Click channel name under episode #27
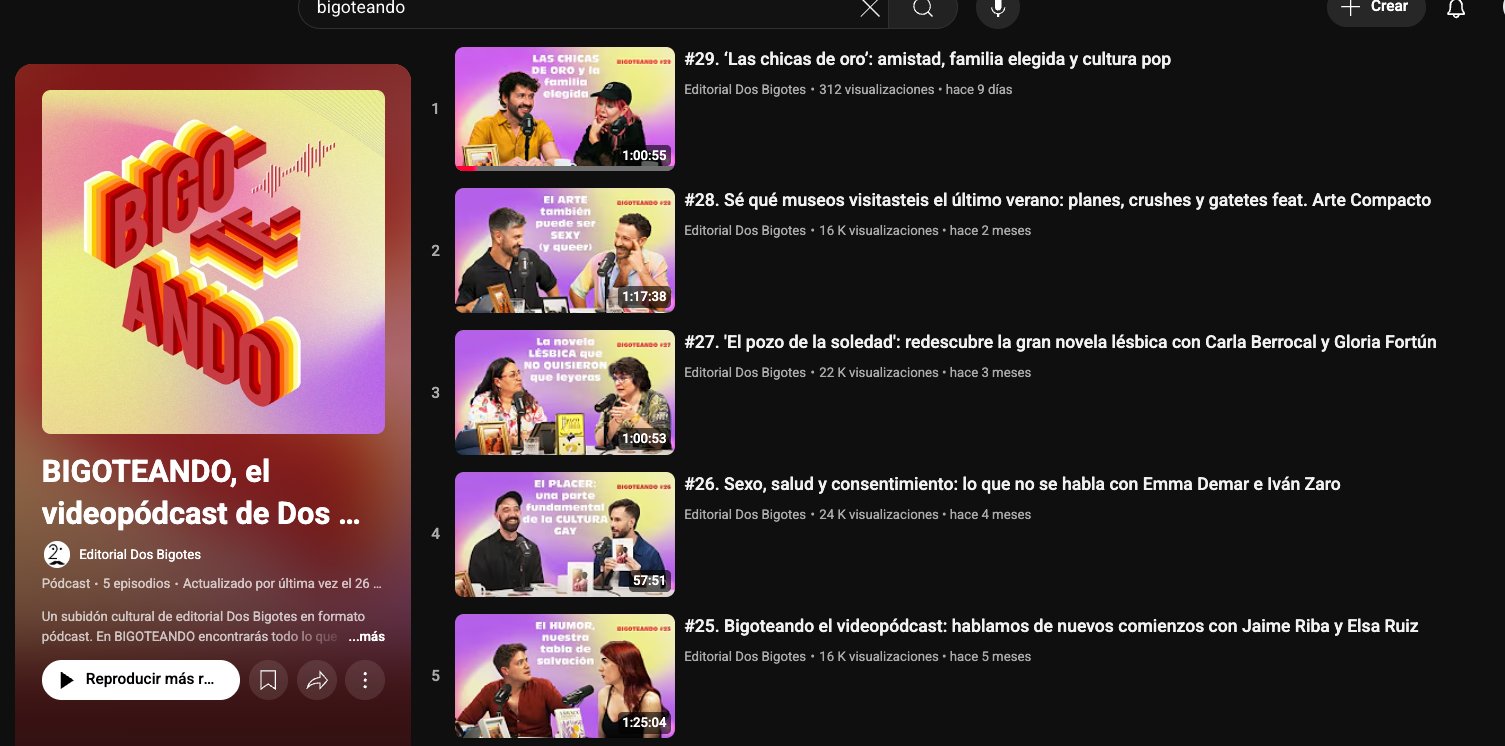This screenshot has height=746, width=1505. pyautogui.click(x=745, y=373)
